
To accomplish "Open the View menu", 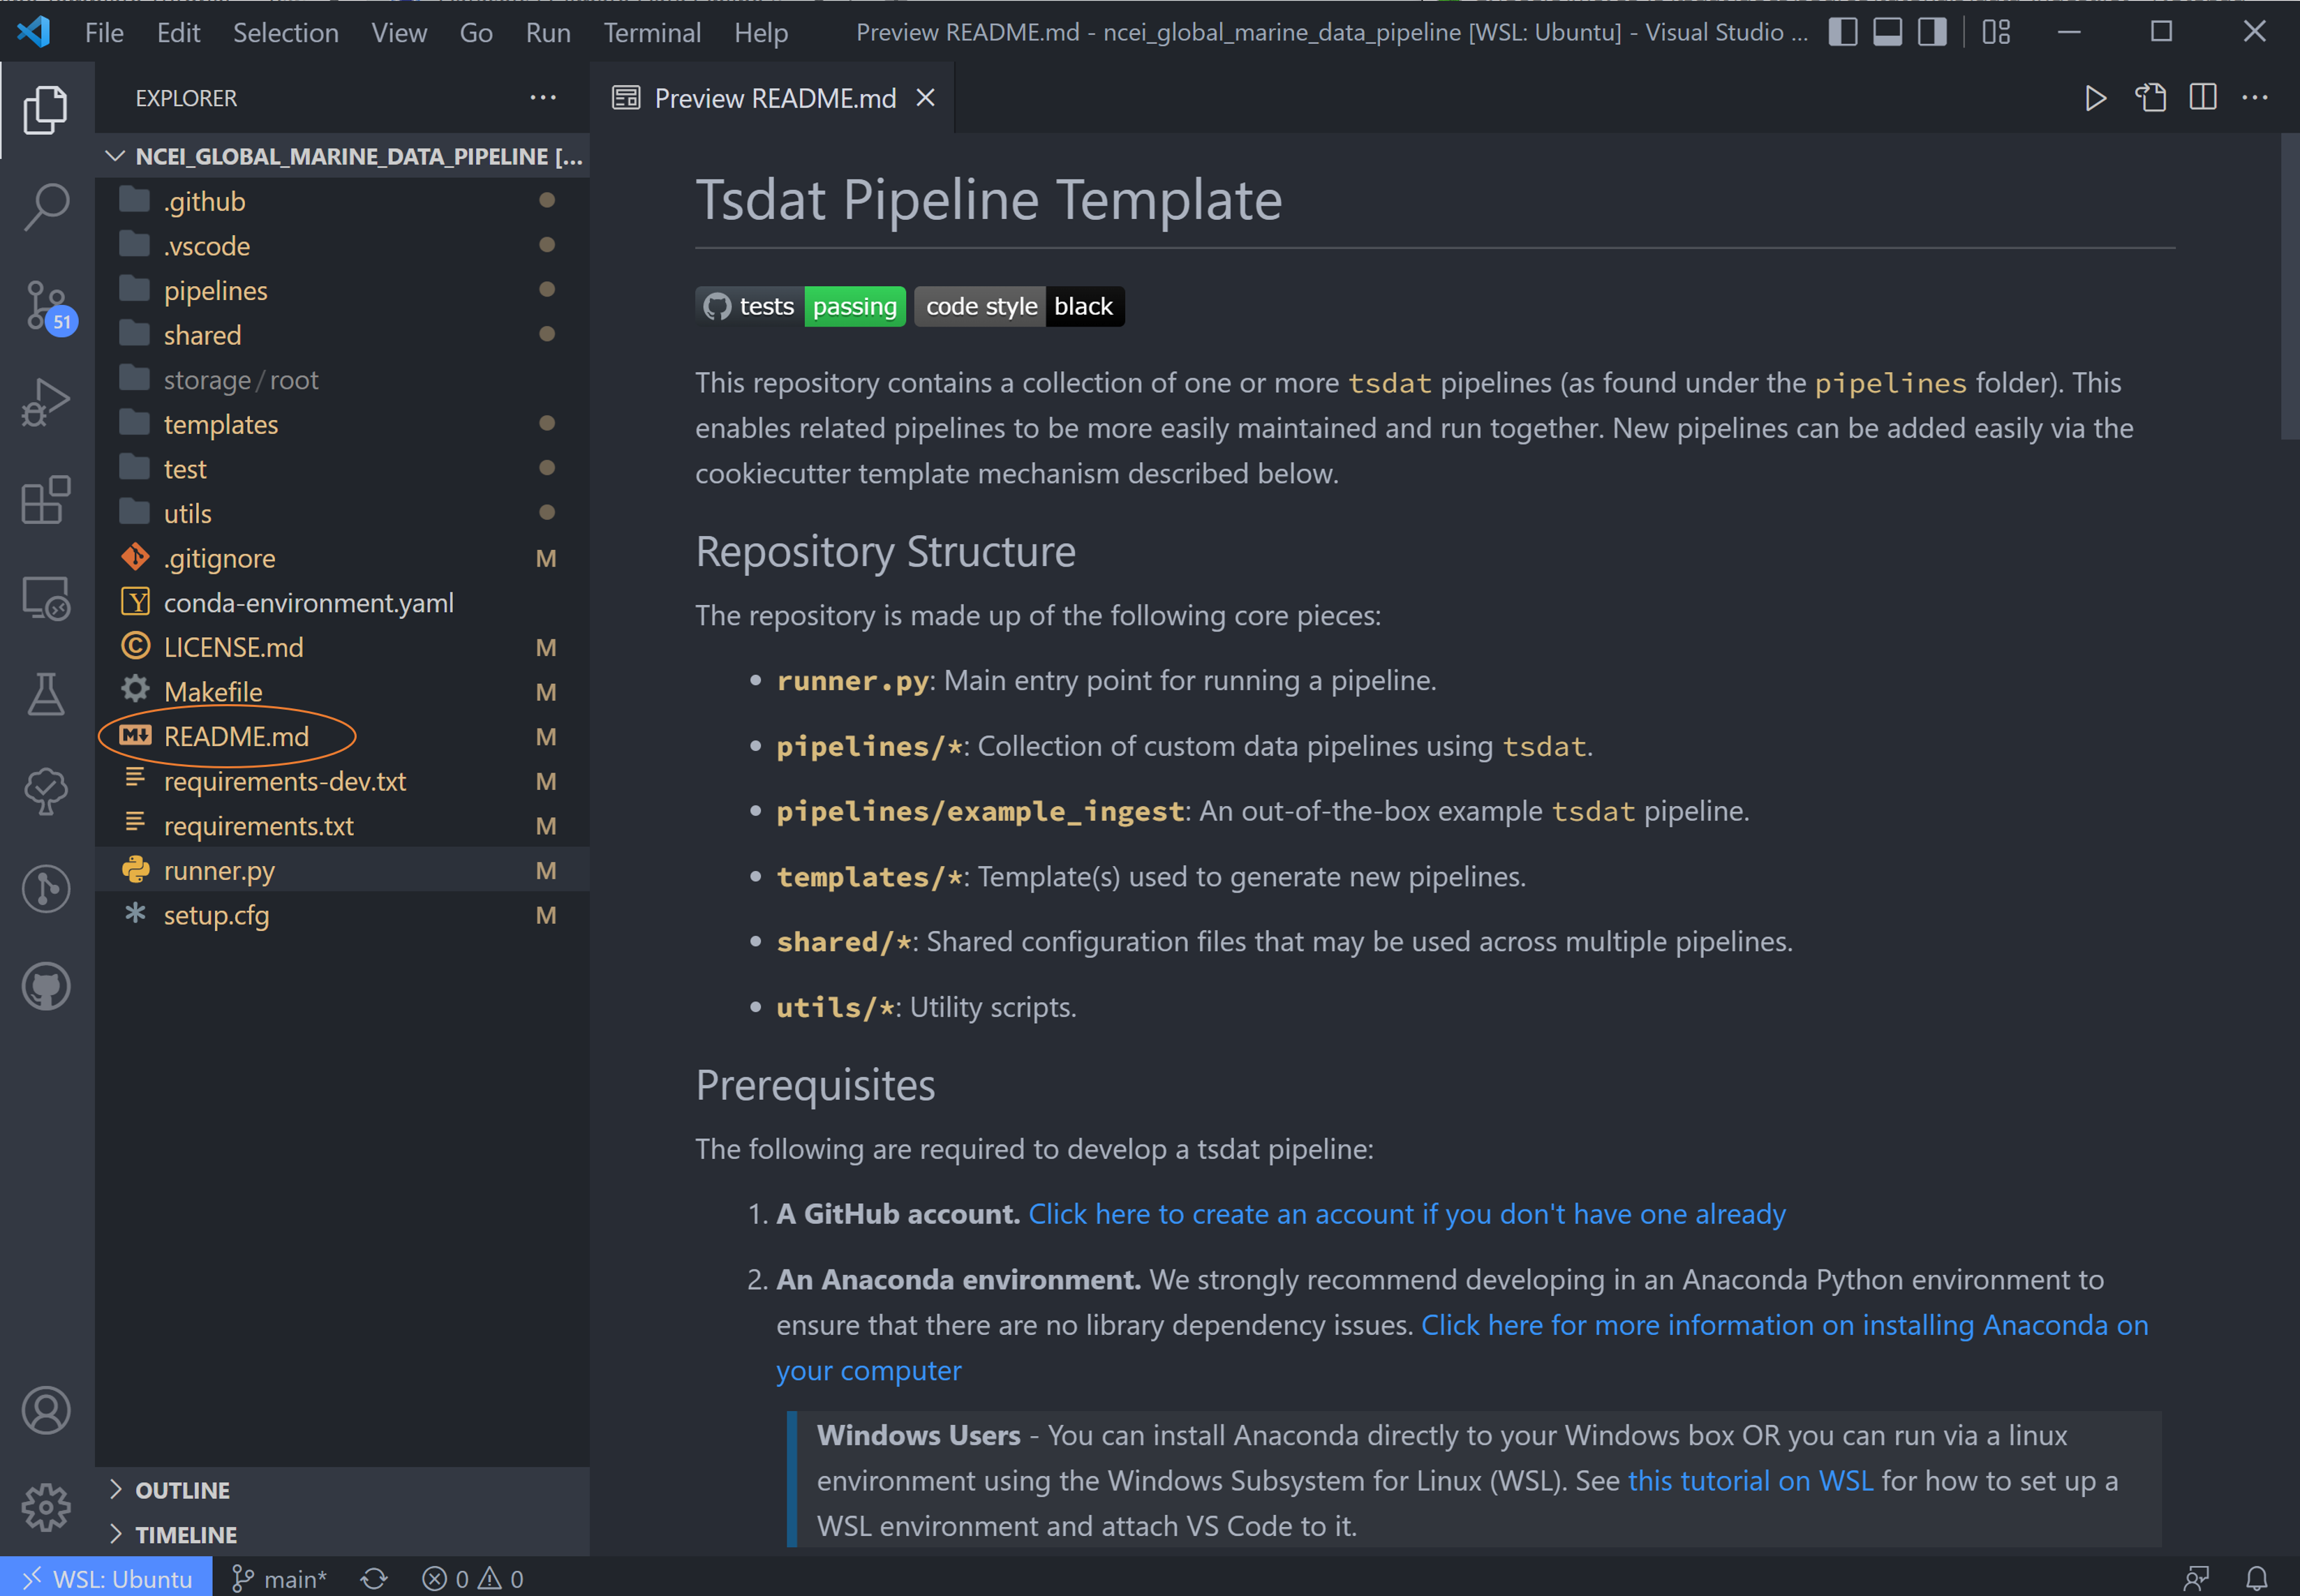I will (399, 33).
